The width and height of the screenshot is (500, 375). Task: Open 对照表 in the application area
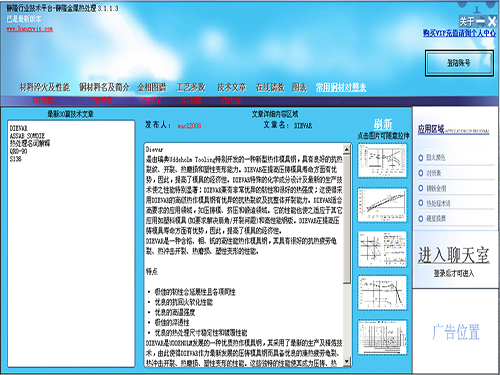point(434,173)
